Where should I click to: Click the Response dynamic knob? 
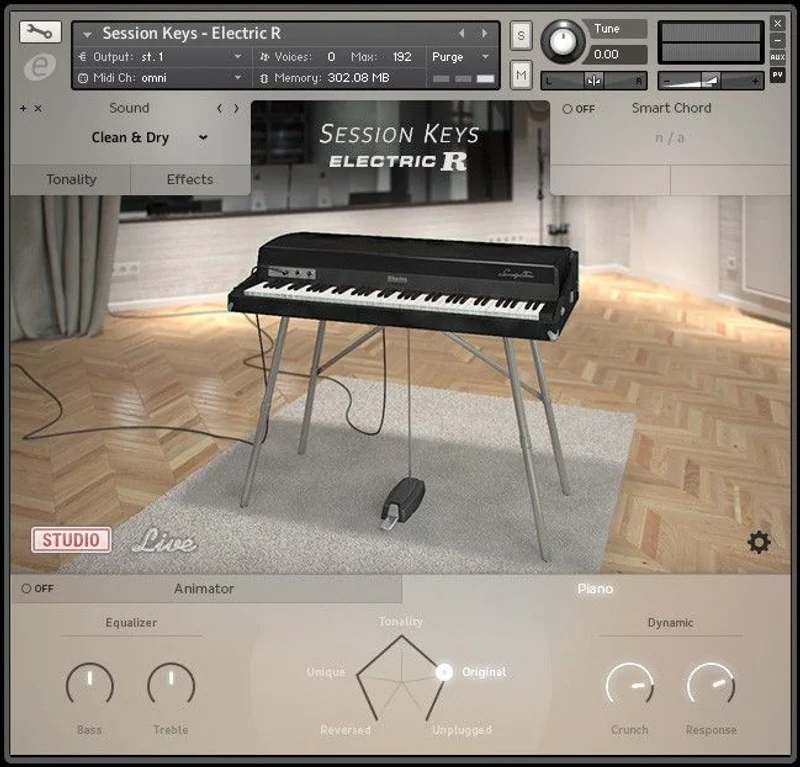pos(711,685)
